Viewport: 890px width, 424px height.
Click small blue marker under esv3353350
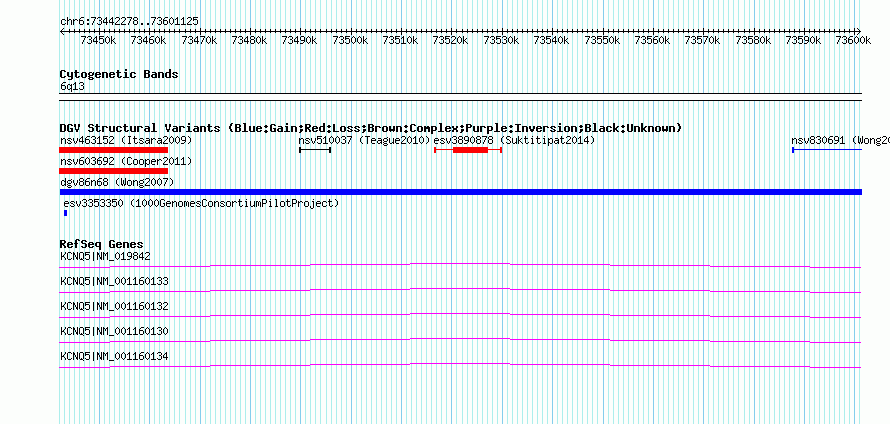click(66, 213)
